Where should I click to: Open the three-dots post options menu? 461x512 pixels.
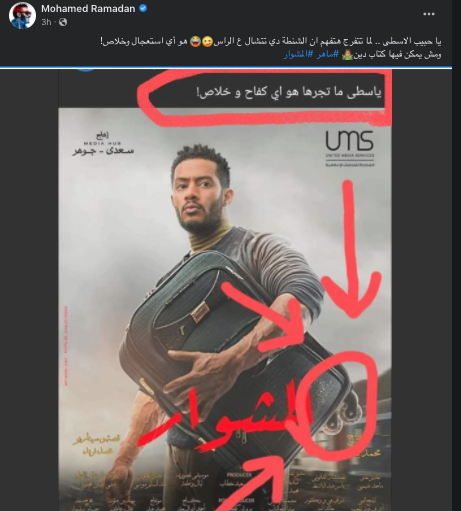coord(429,14)
